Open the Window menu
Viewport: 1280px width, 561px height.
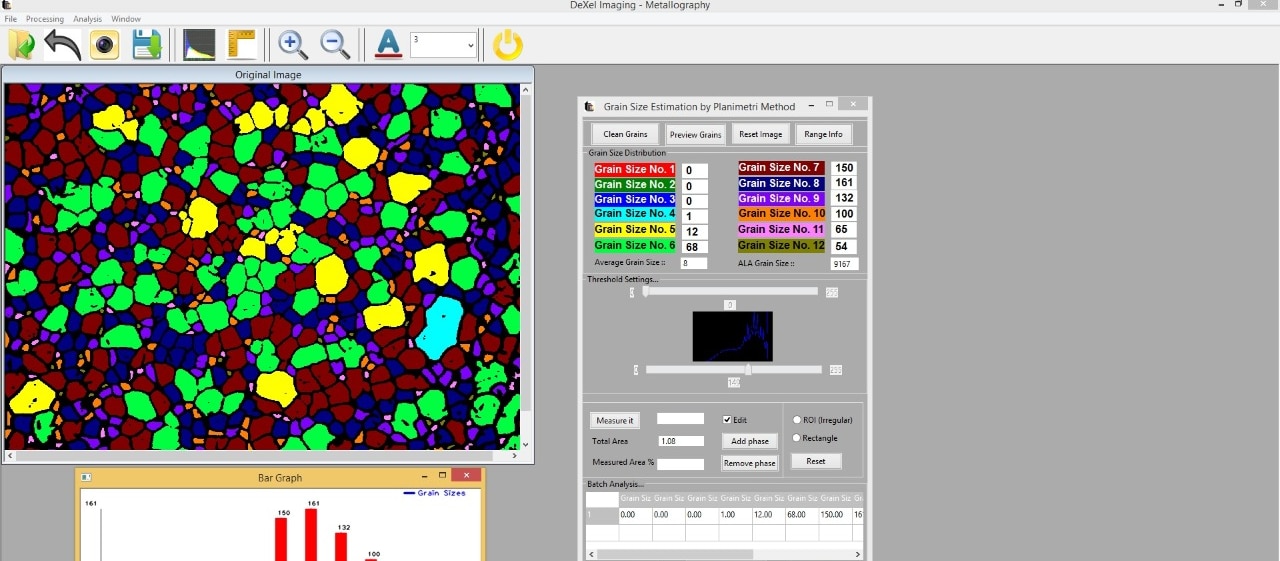point(126,19)
